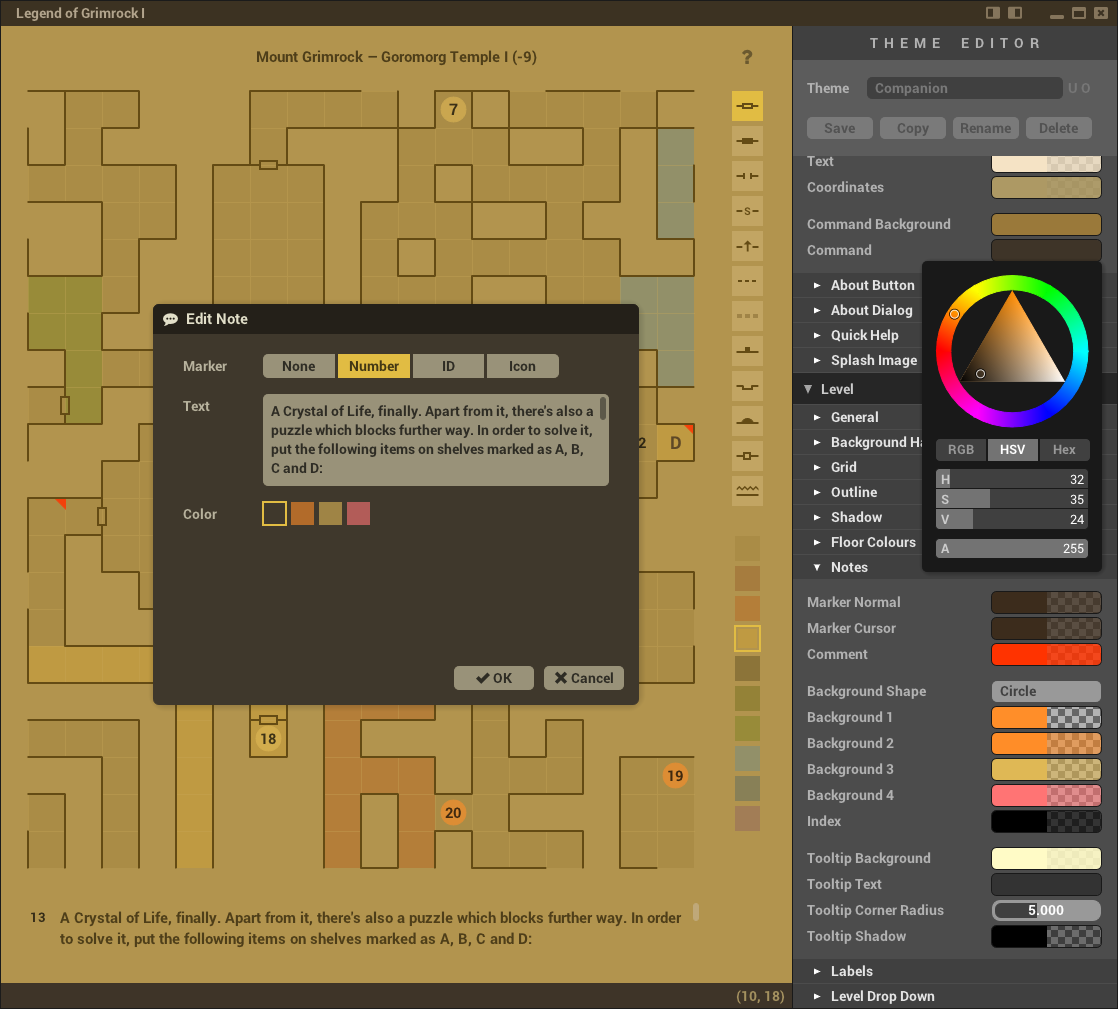Select the secret door 'S' tool
This screenshot has height=1009, width=1118.
point(747,211)
